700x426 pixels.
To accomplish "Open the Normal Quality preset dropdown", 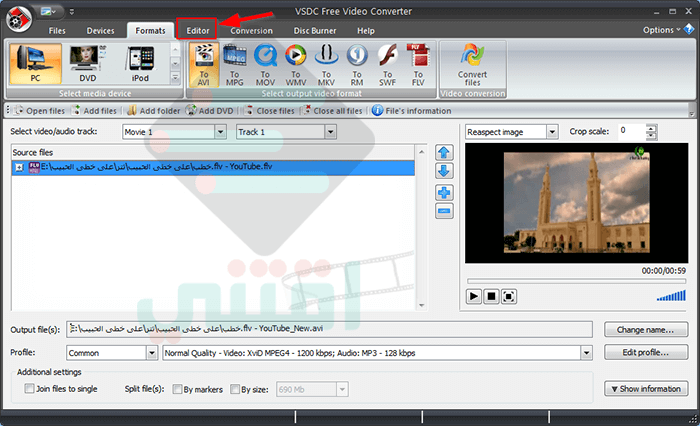I will tap(587, 353).
